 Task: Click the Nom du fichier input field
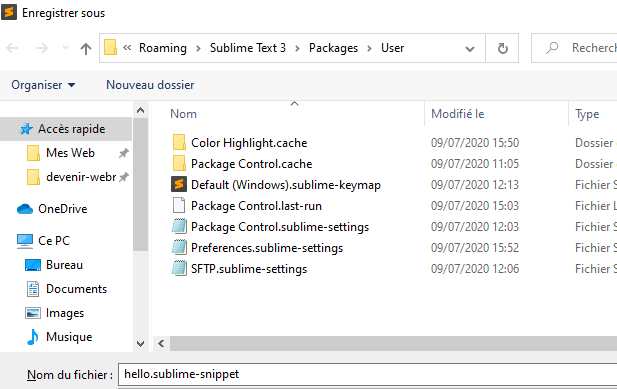click(368, 374)
